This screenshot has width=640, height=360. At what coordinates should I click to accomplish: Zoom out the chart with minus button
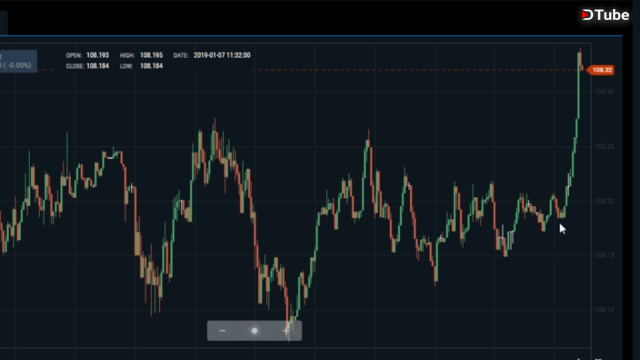tap(222, 331)
